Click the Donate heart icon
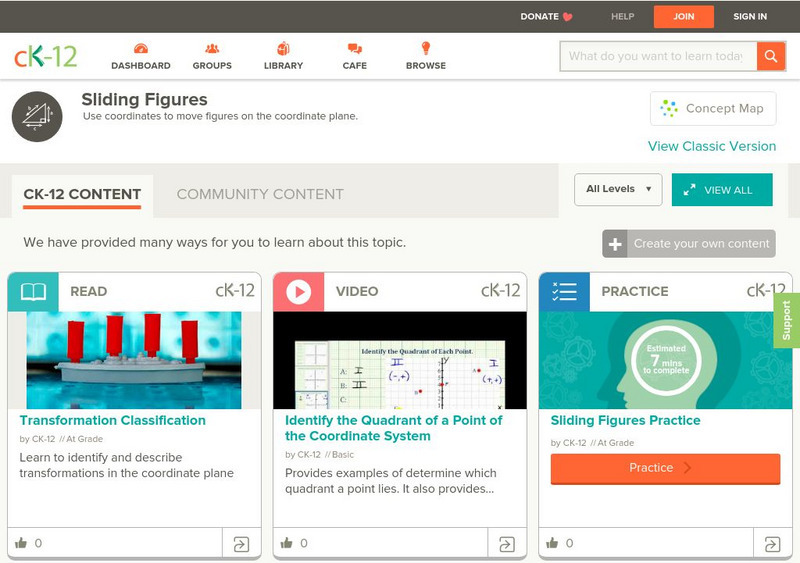The height and width of the screenshot is (563, 800). tap(567, 16)
